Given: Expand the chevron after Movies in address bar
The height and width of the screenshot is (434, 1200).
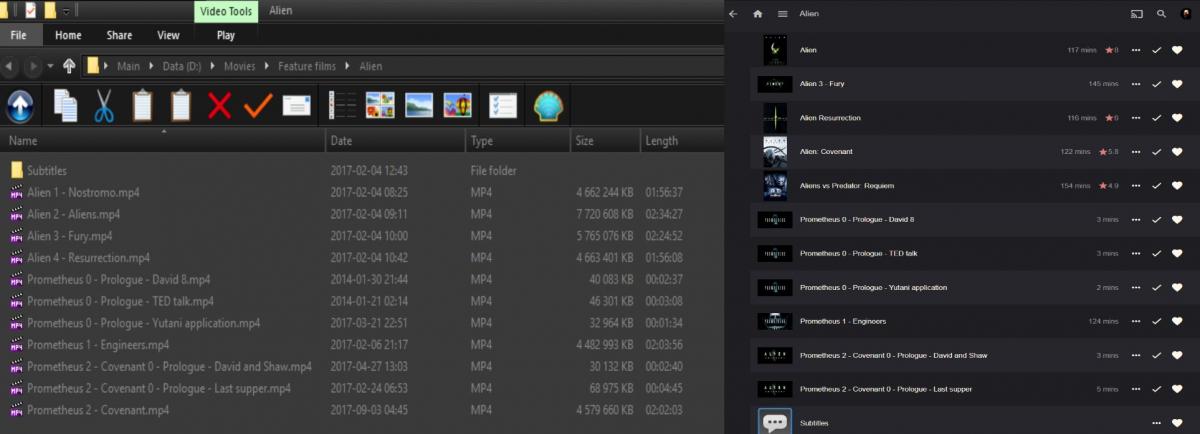Looking at the screenshot, I should coord(266,67).
